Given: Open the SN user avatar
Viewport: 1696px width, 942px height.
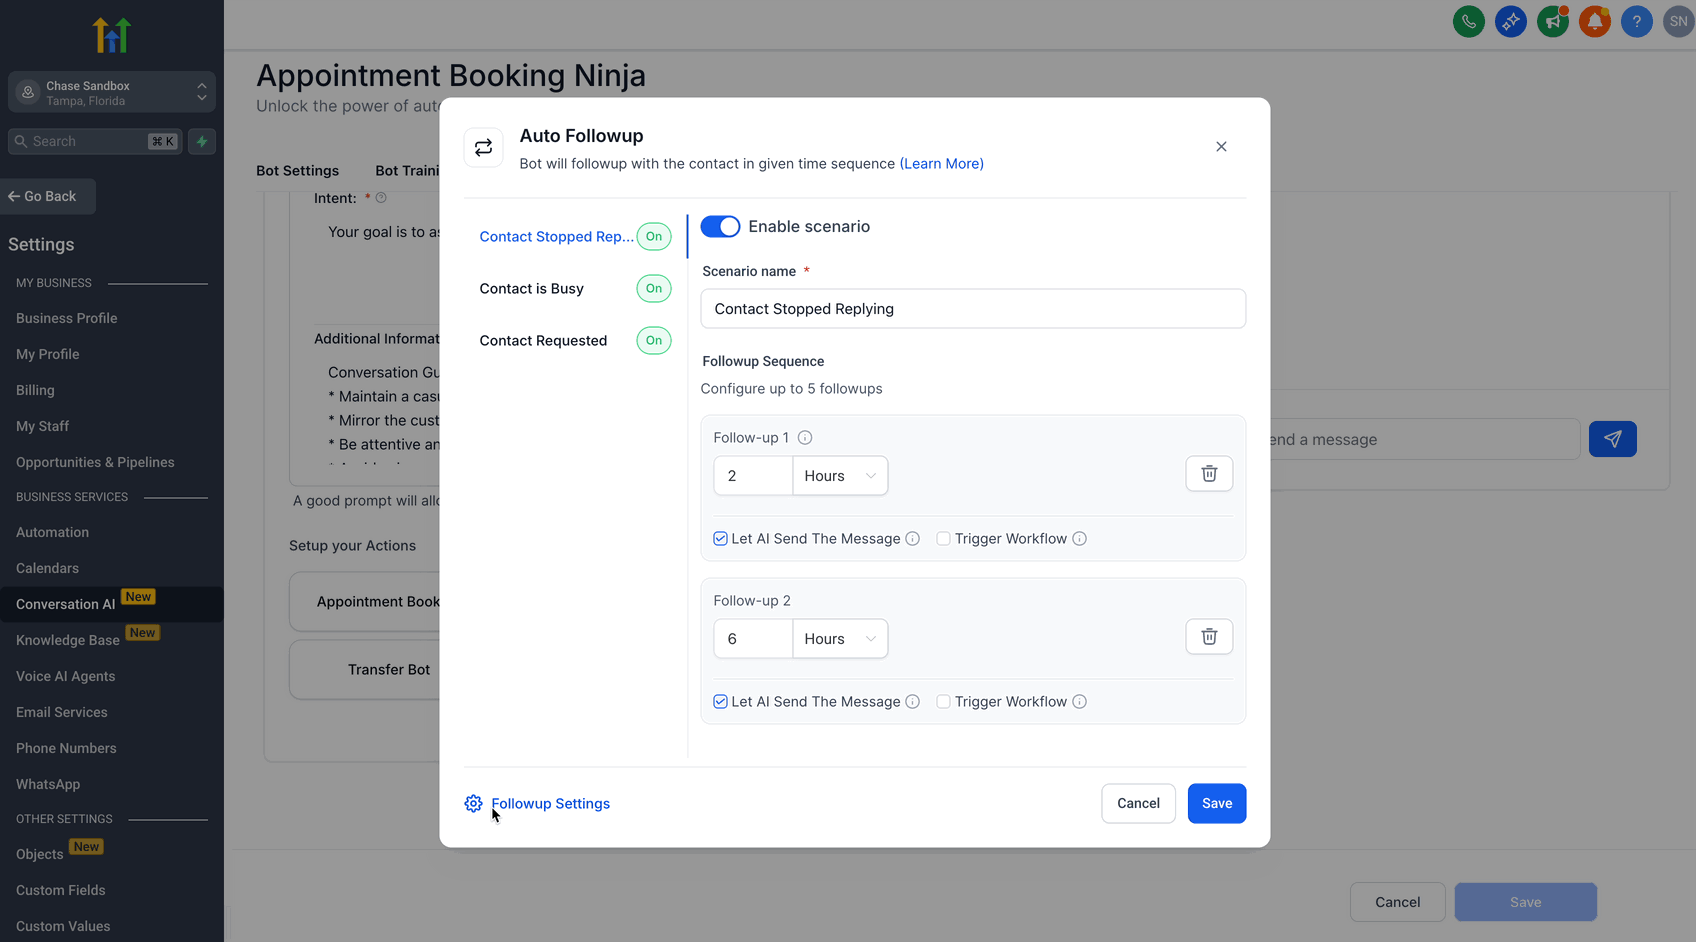Looking at the screenshot, I should pyautogui.click(x=1678, y=21).
